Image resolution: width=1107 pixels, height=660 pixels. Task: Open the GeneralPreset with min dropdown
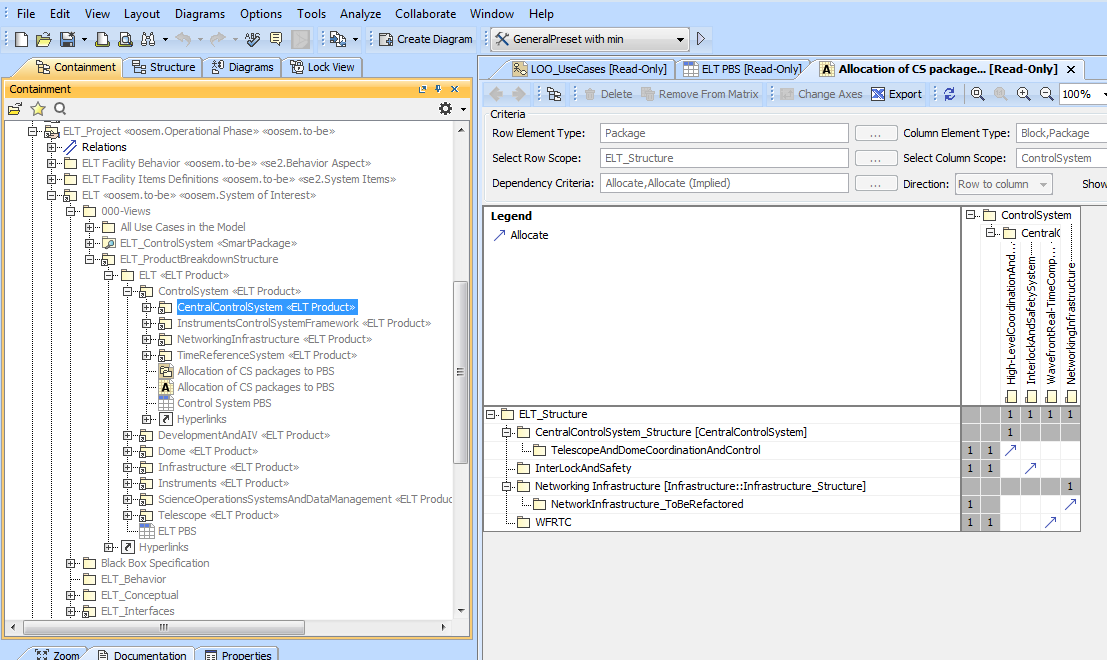pyautogui.click(x=681, y=39)
